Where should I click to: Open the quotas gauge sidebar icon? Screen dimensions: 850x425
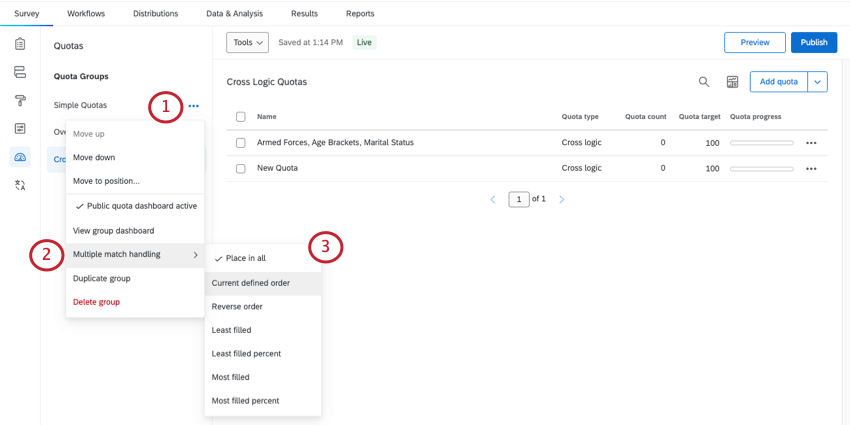pyautogui.click(x=20, y=157)
